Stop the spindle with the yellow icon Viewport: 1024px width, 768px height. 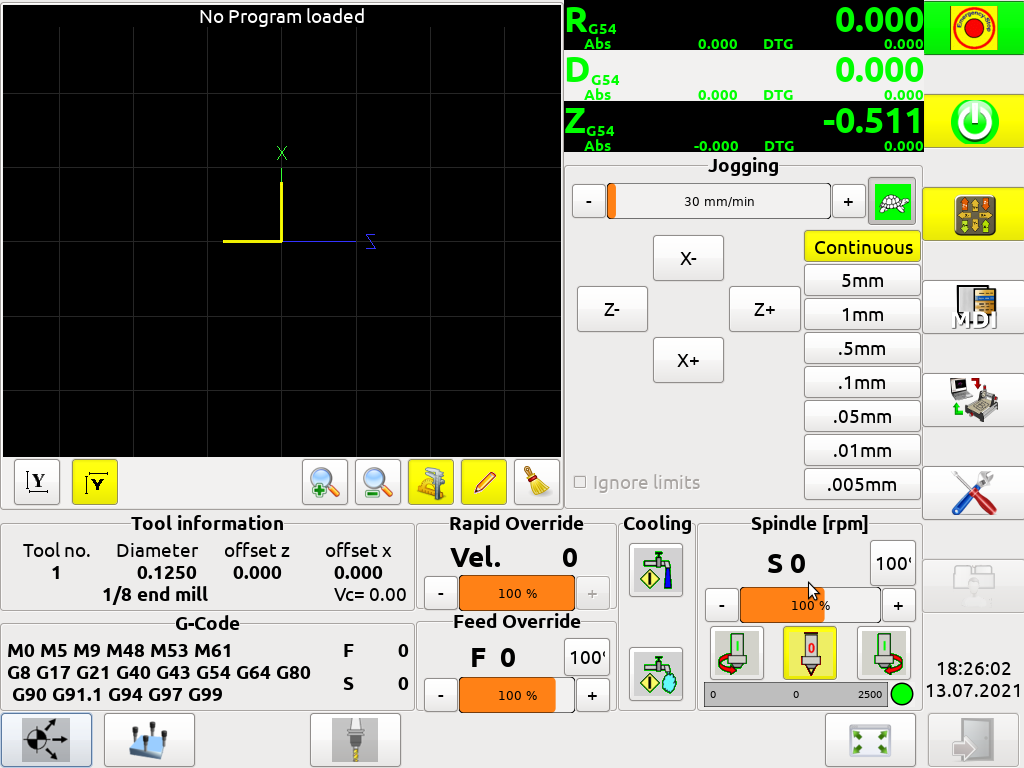point(809,653)
